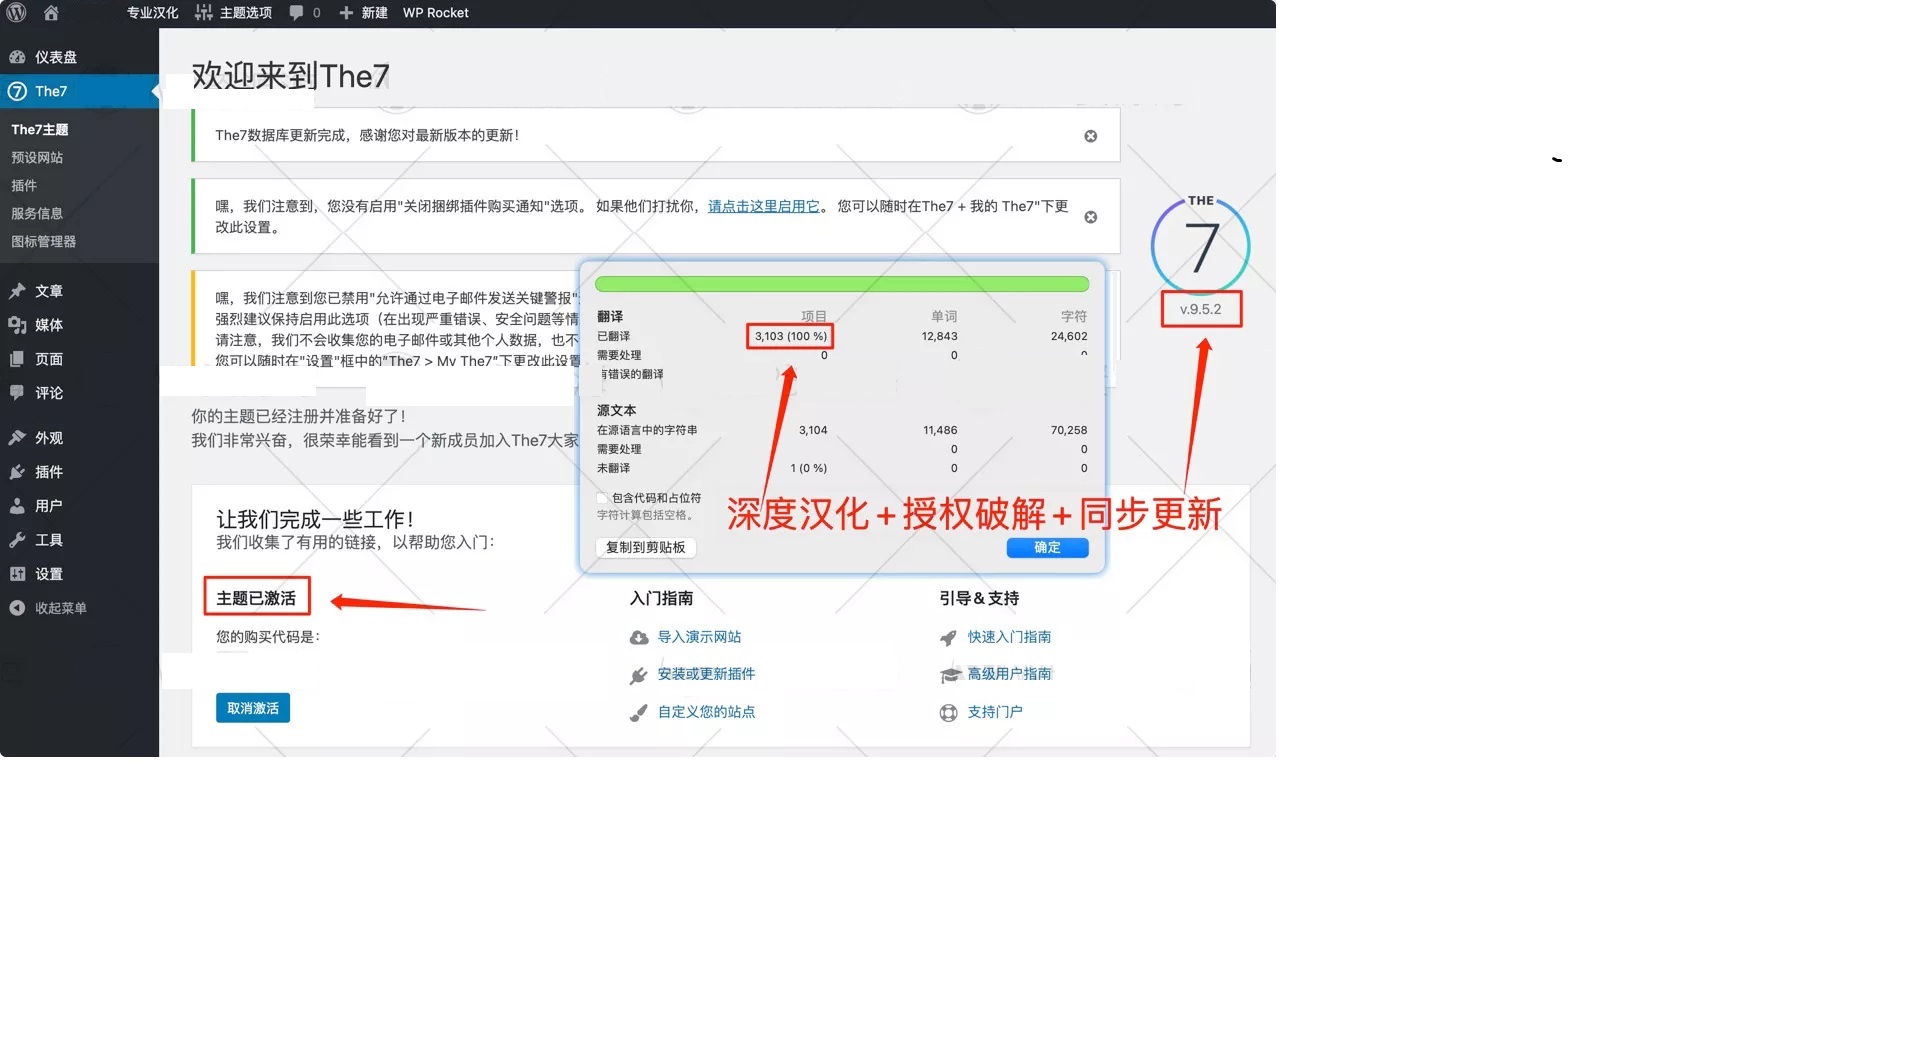Click the The7 version logo

[x=1200, y=245]
